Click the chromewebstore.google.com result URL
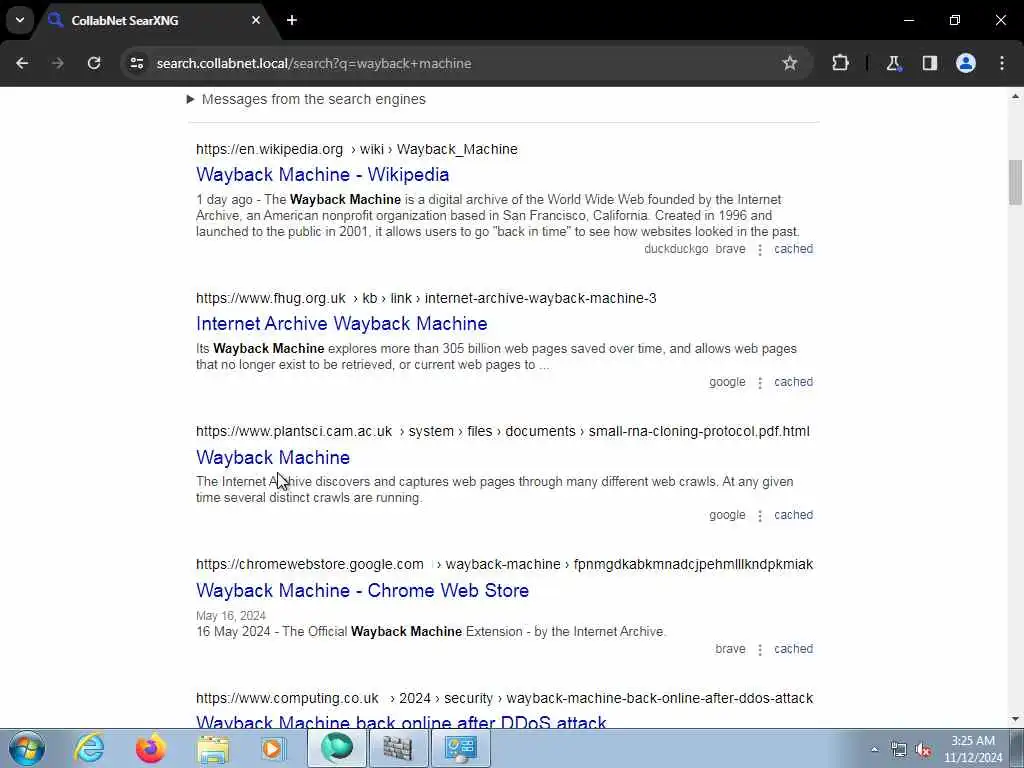Screen dimensions: 1024x768 tap(504, 564)
